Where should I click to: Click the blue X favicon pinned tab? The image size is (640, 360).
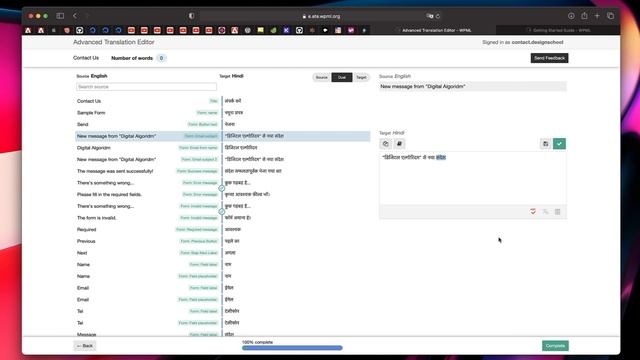pyautogui.click(x=286, y=30)
